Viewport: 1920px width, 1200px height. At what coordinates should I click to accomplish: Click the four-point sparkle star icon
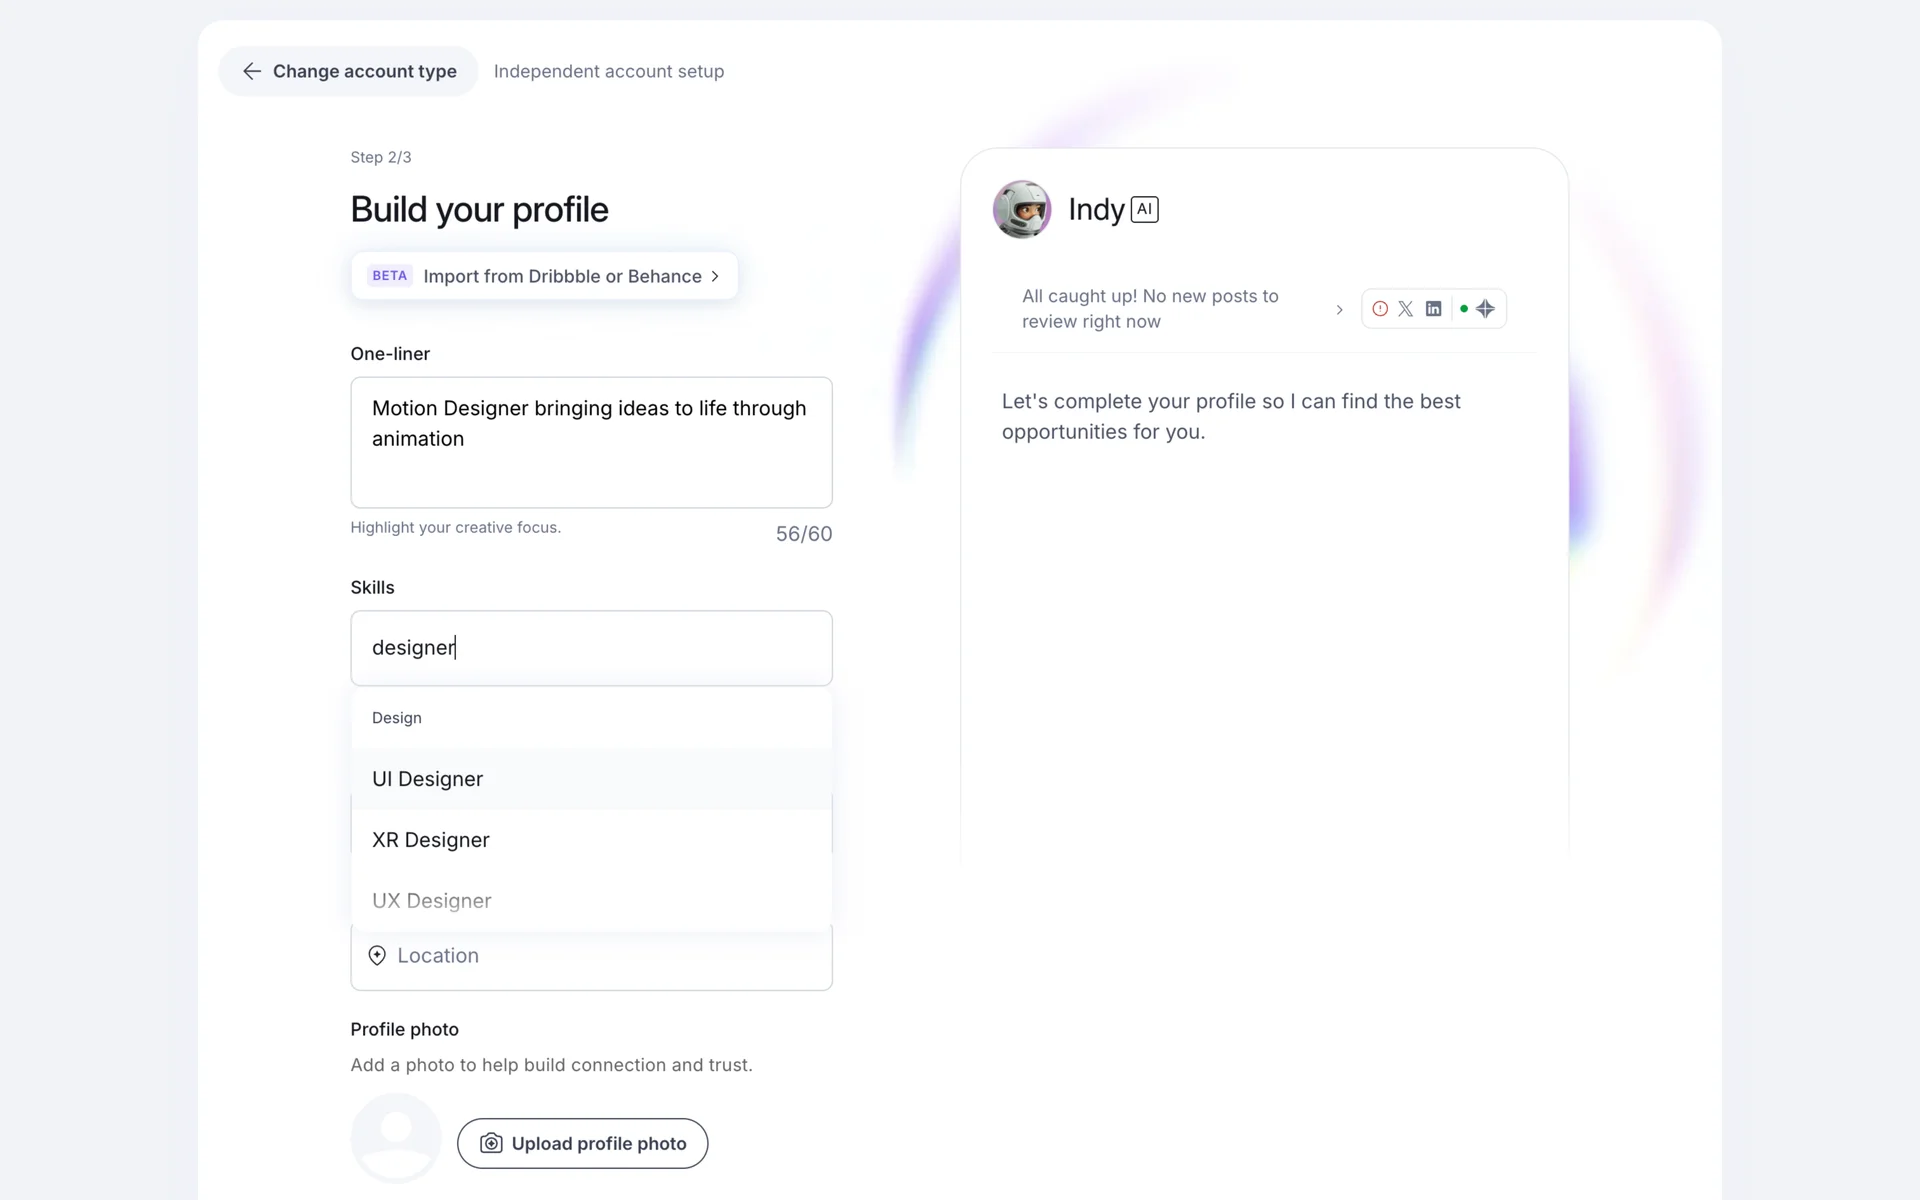[x=1486, y=309]
